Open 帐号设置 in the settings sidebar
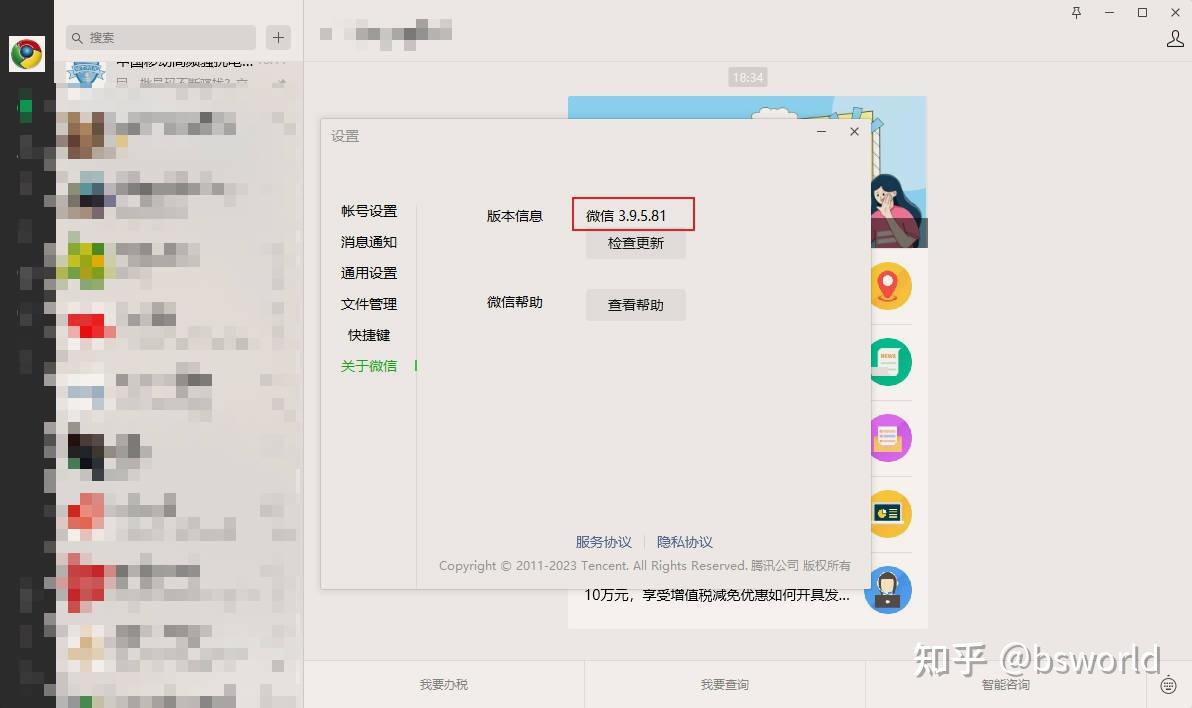Image resolution: width=1192 pixels, height=708 pixels. [x=368, y=211]
